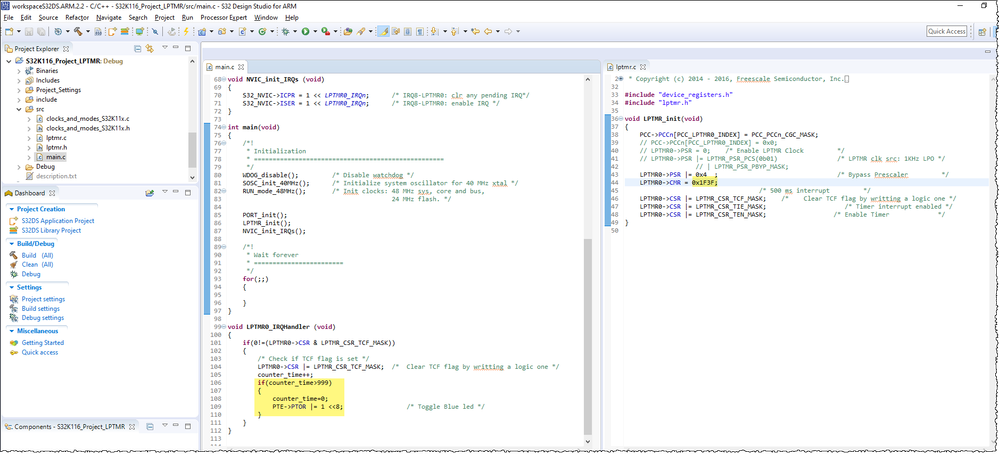Maximize the Project Explorer panel
Screen dimensions: 999x454
[x=188, y=48]
